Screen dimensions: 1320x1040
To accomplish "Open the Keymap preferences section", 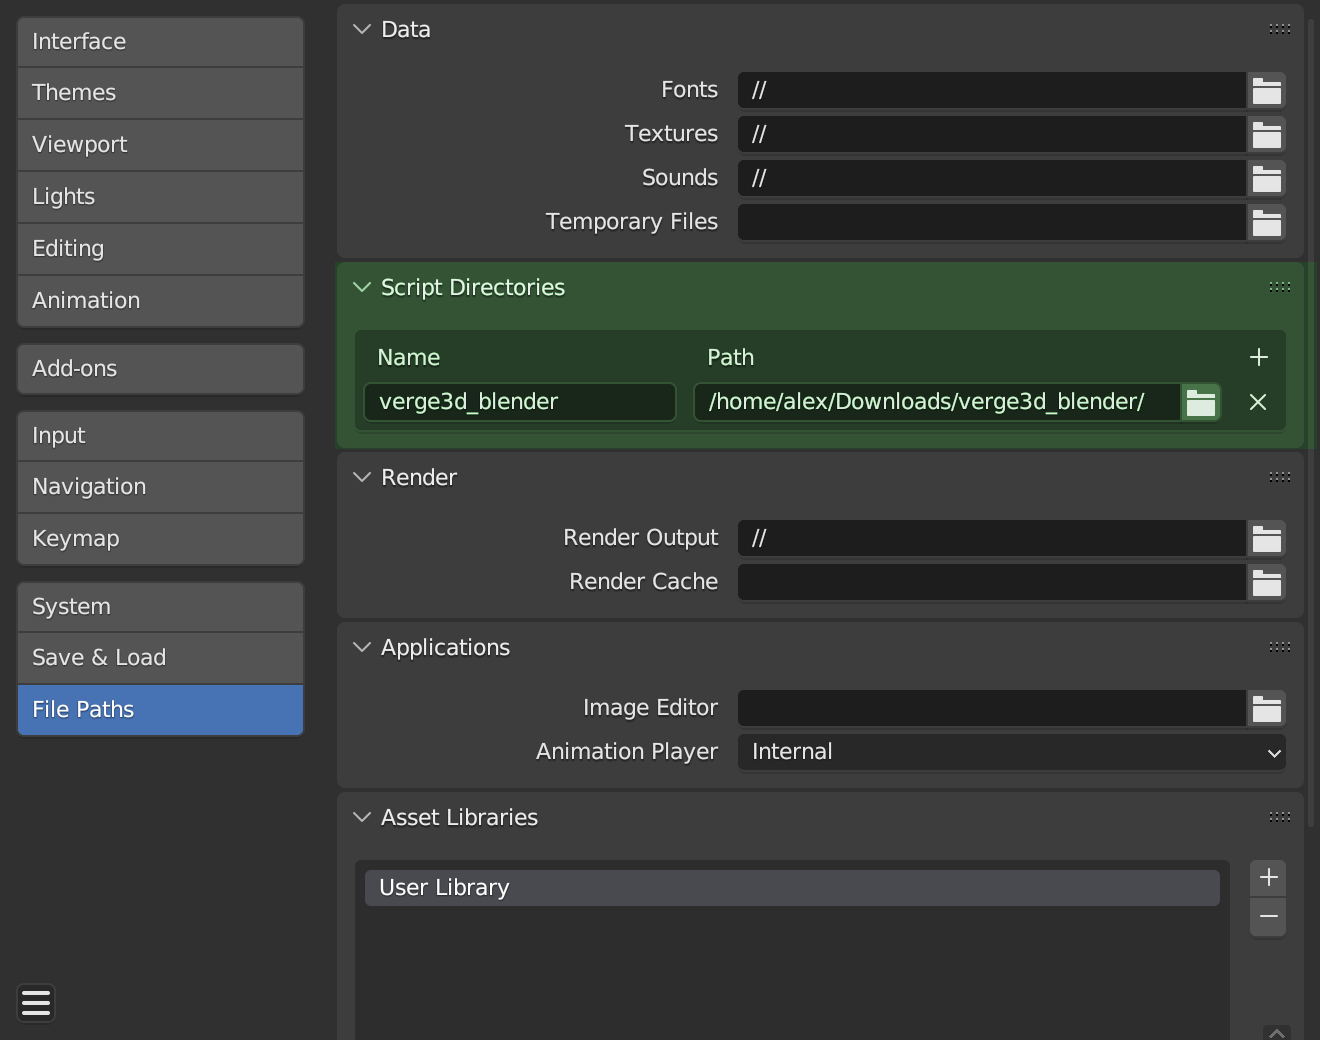I will [x=160, y=539].
